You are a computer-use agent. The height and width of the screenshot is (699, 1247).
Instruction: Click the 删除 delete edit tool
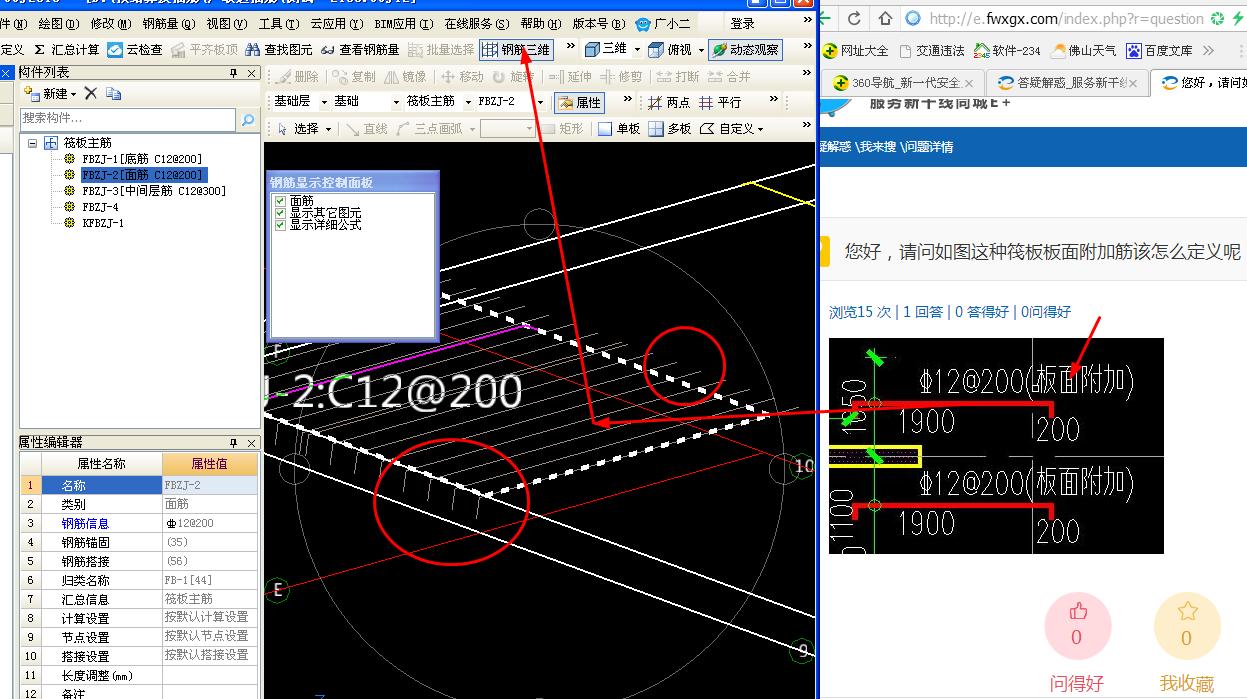click(x=297, y=76)
